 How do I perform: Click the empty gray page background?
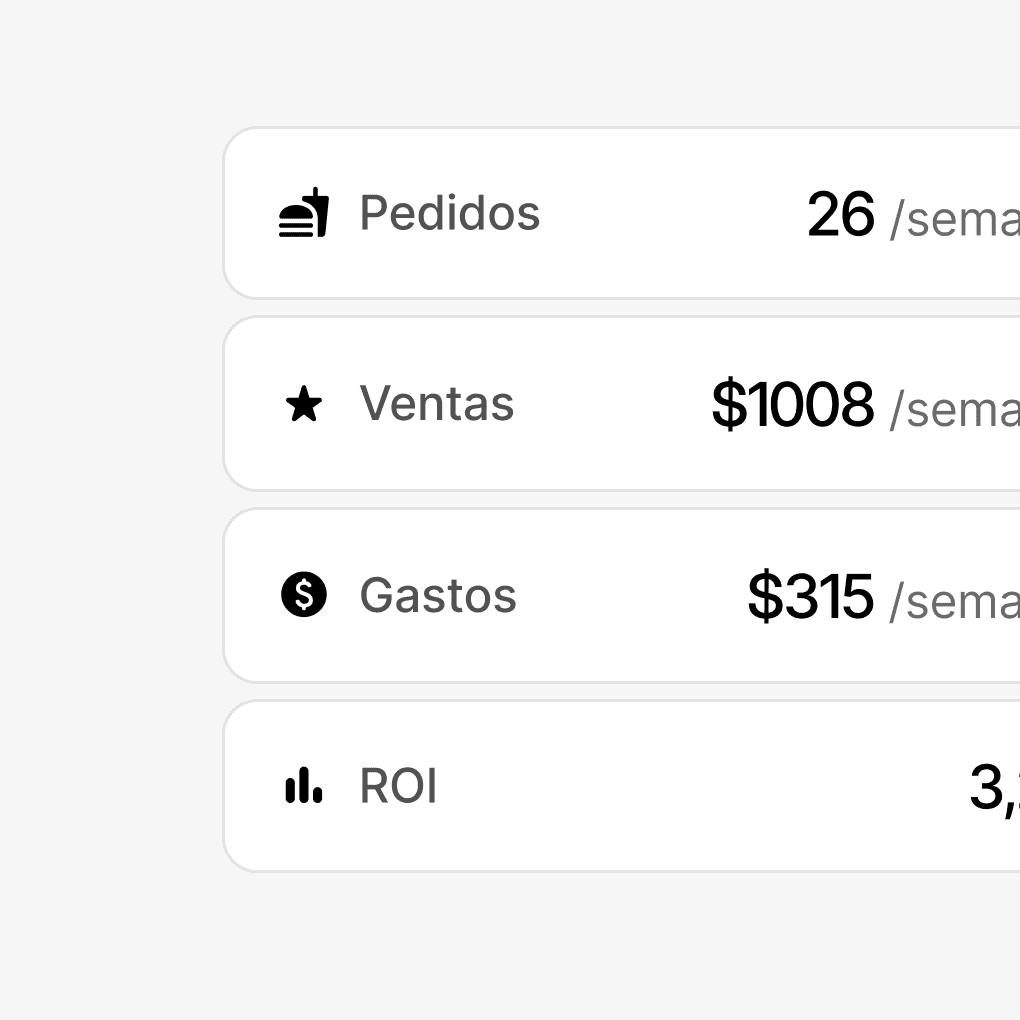110,500
